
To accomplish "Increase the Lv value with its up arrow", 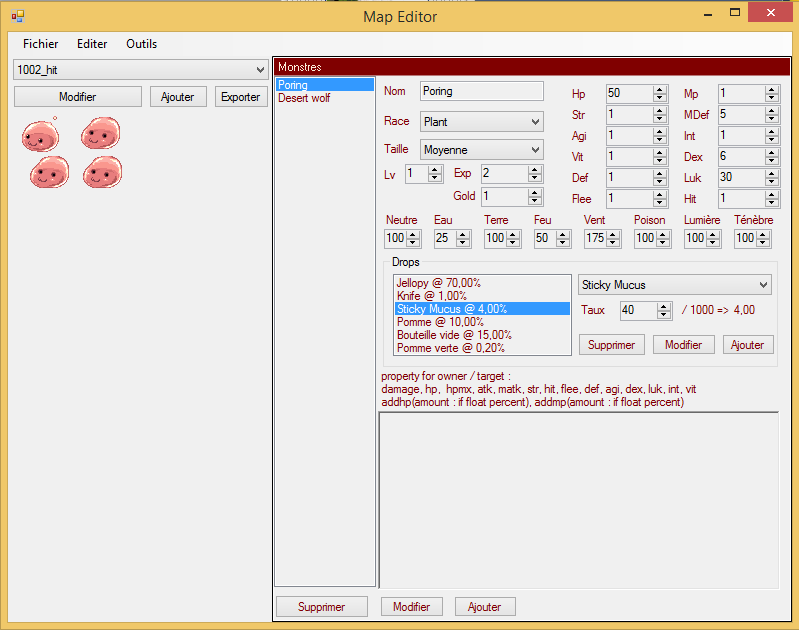I will (x=435, y=170).
